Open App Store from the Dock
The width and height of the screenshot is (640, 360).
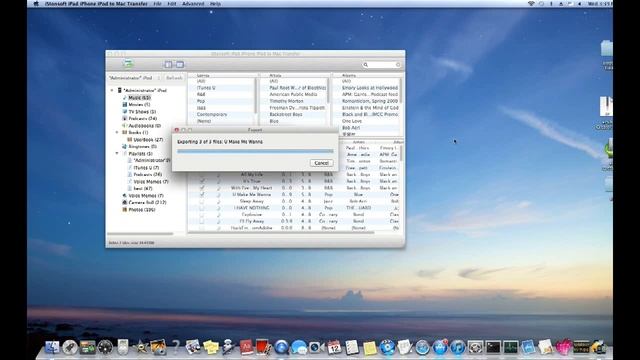[440, 347]
